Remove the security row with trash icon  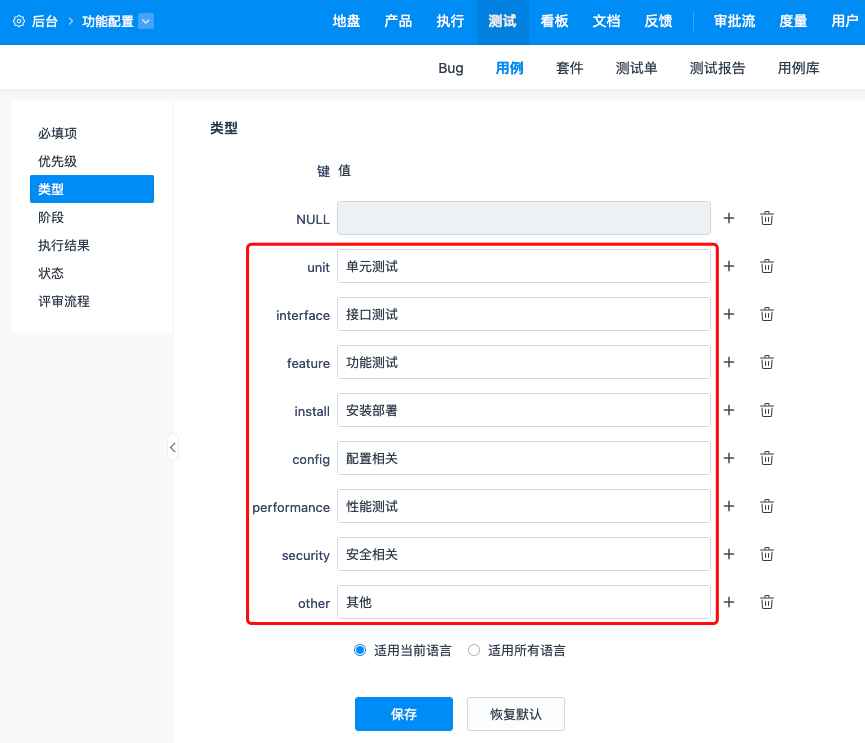tap(767, 554)
